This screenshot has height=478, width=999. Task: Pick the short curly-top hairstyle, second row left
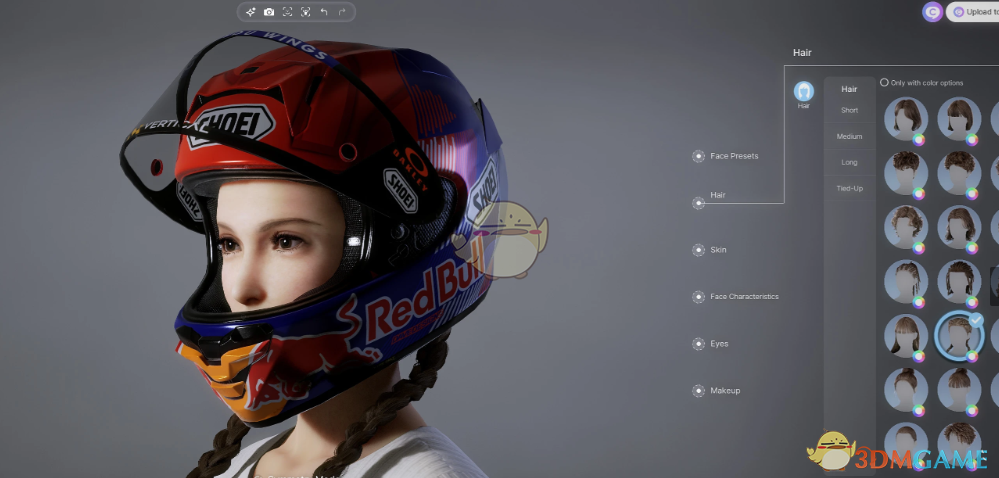pyautogui.click(x=905, y=173)
